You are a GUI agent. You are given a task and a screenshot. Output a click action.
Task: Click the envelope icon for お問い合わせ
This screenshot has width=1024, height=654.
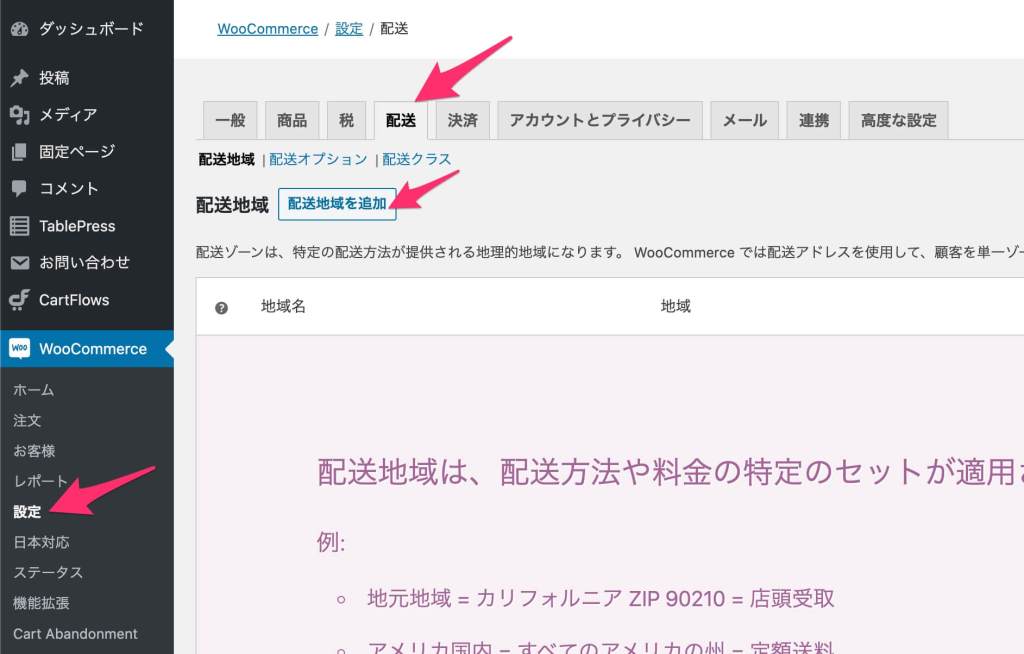click(19, 263)
